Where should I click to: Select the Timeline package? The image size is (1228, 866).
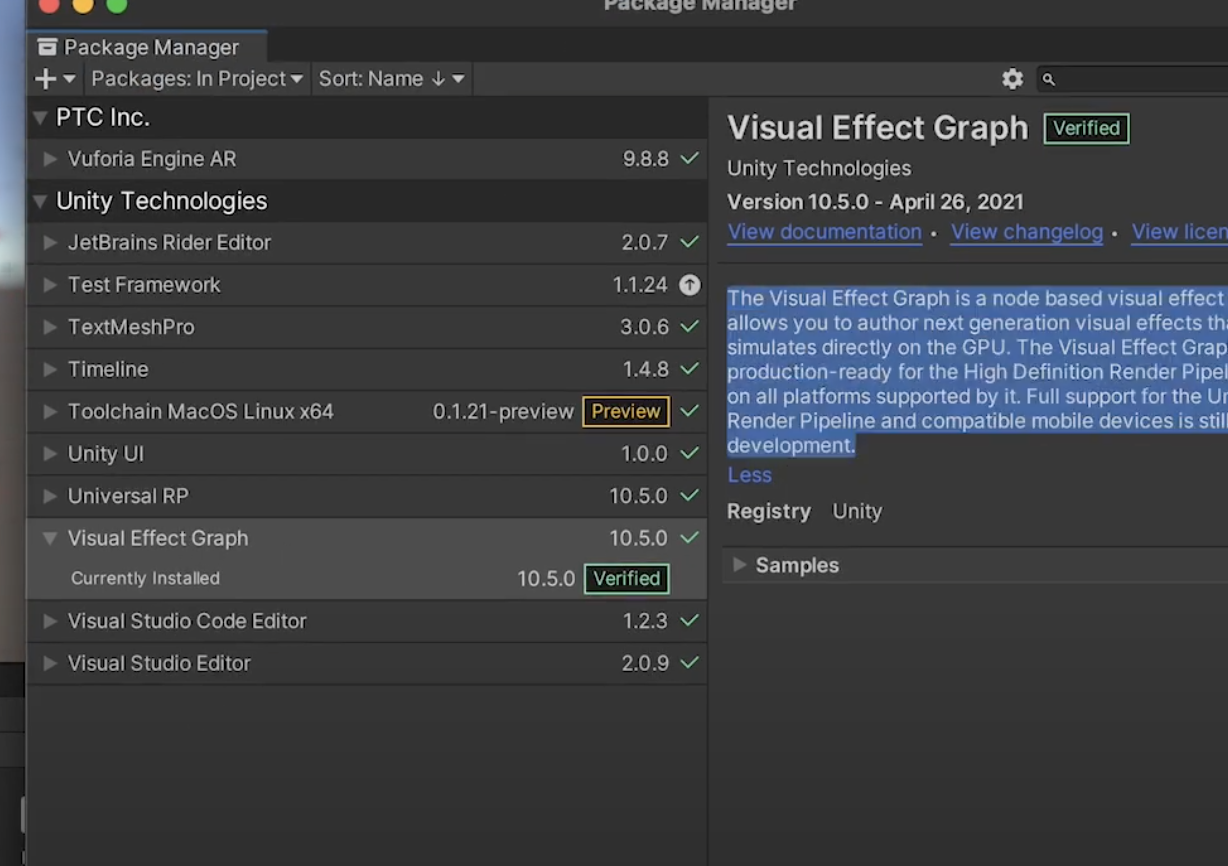point(367,369)
